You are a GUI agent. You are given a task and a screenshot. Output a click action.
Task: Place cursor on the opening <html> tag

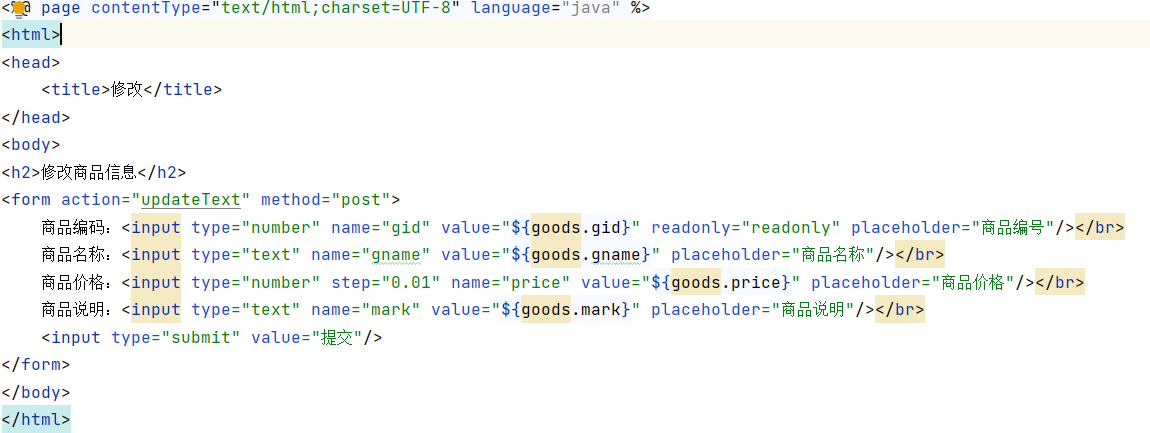click(32, 34)
